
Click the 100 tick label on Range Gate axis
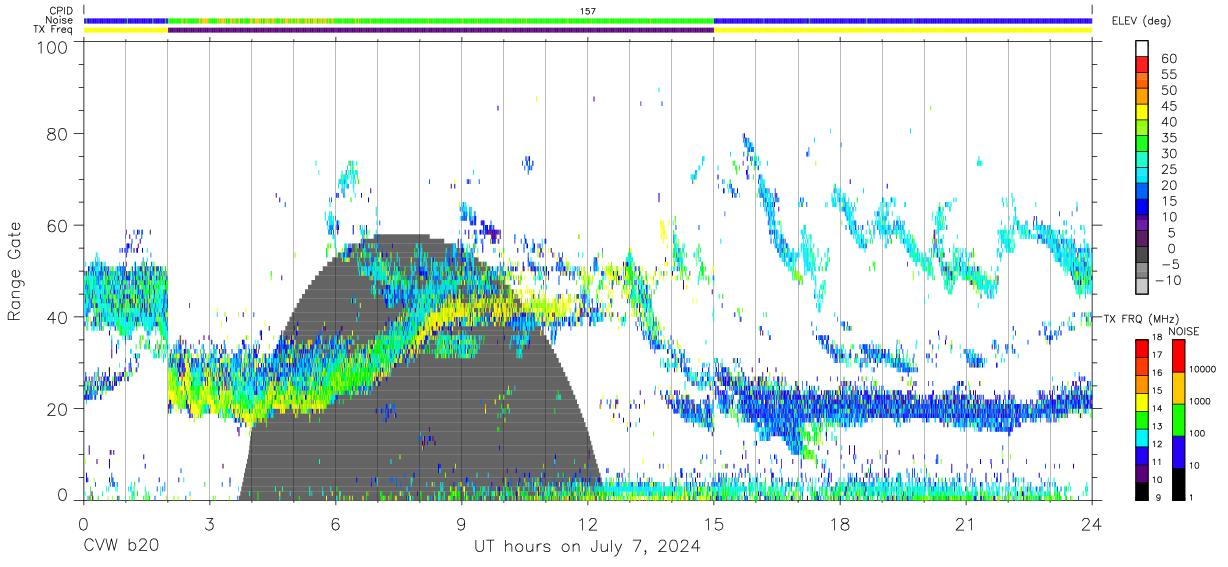54,47
